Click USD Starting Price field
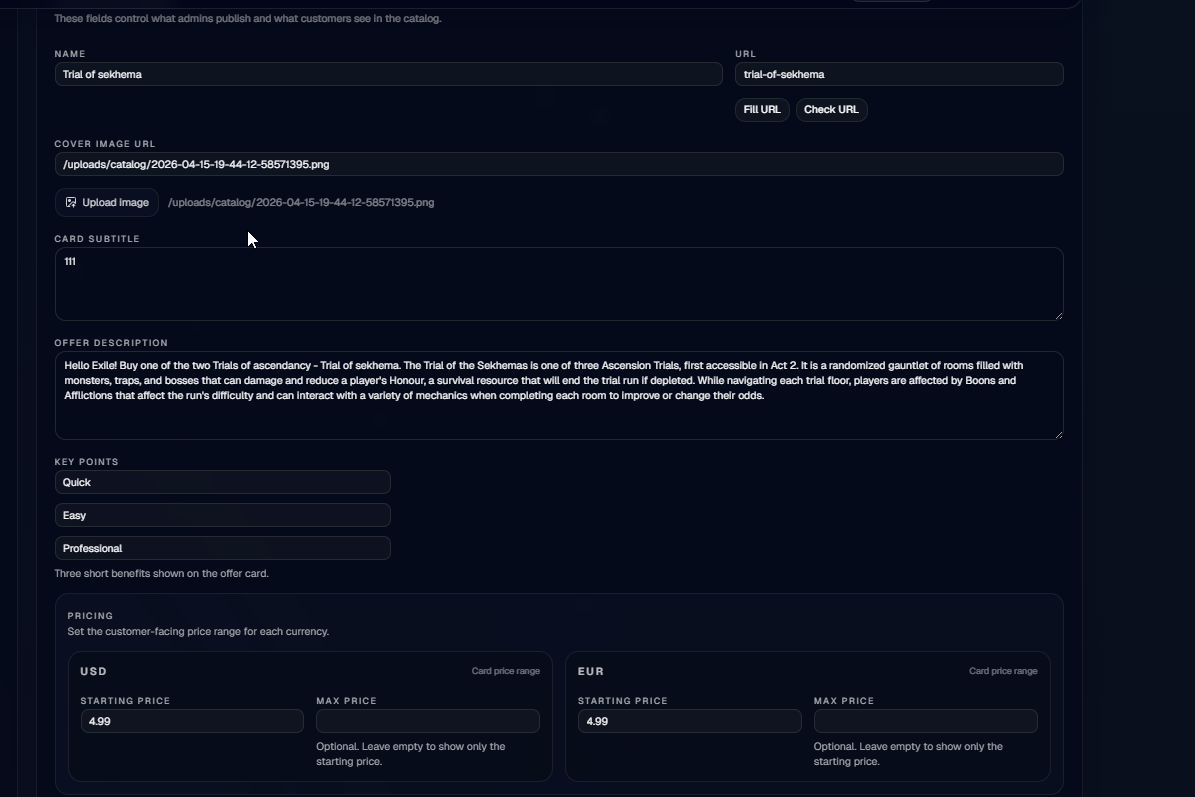The width and height of the screenshot is (1195, 797). click(x=192, y=721)
